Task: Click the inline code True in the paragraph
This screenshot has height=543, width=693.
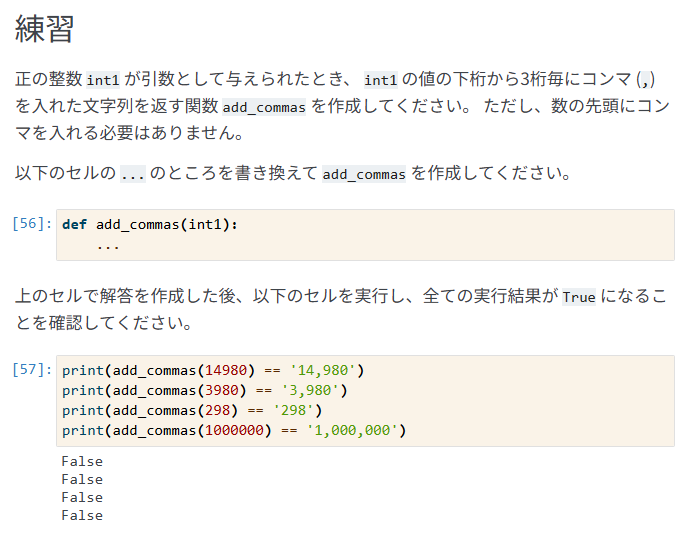Action: point(579,297)
